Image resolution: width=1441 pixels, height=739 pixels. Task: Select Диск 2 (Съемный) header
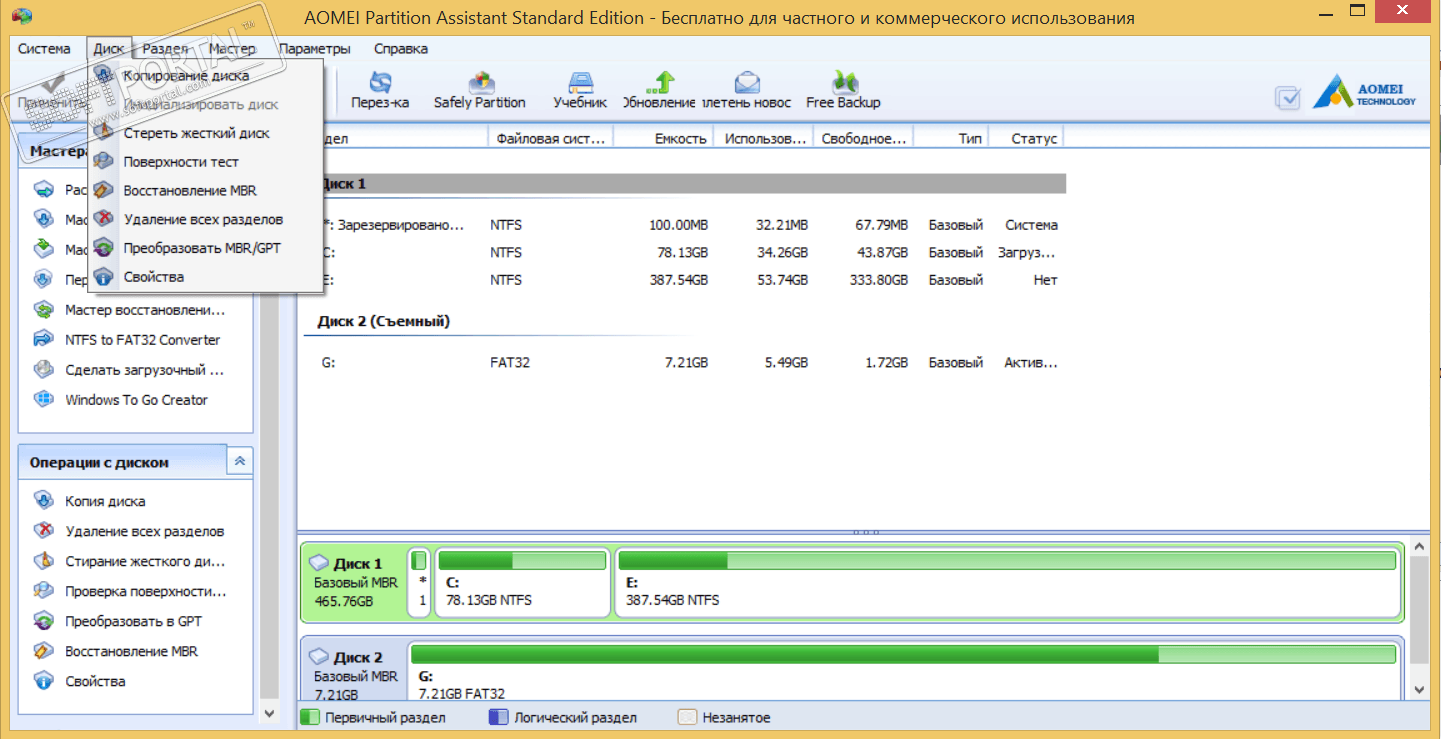pos(384,321)
